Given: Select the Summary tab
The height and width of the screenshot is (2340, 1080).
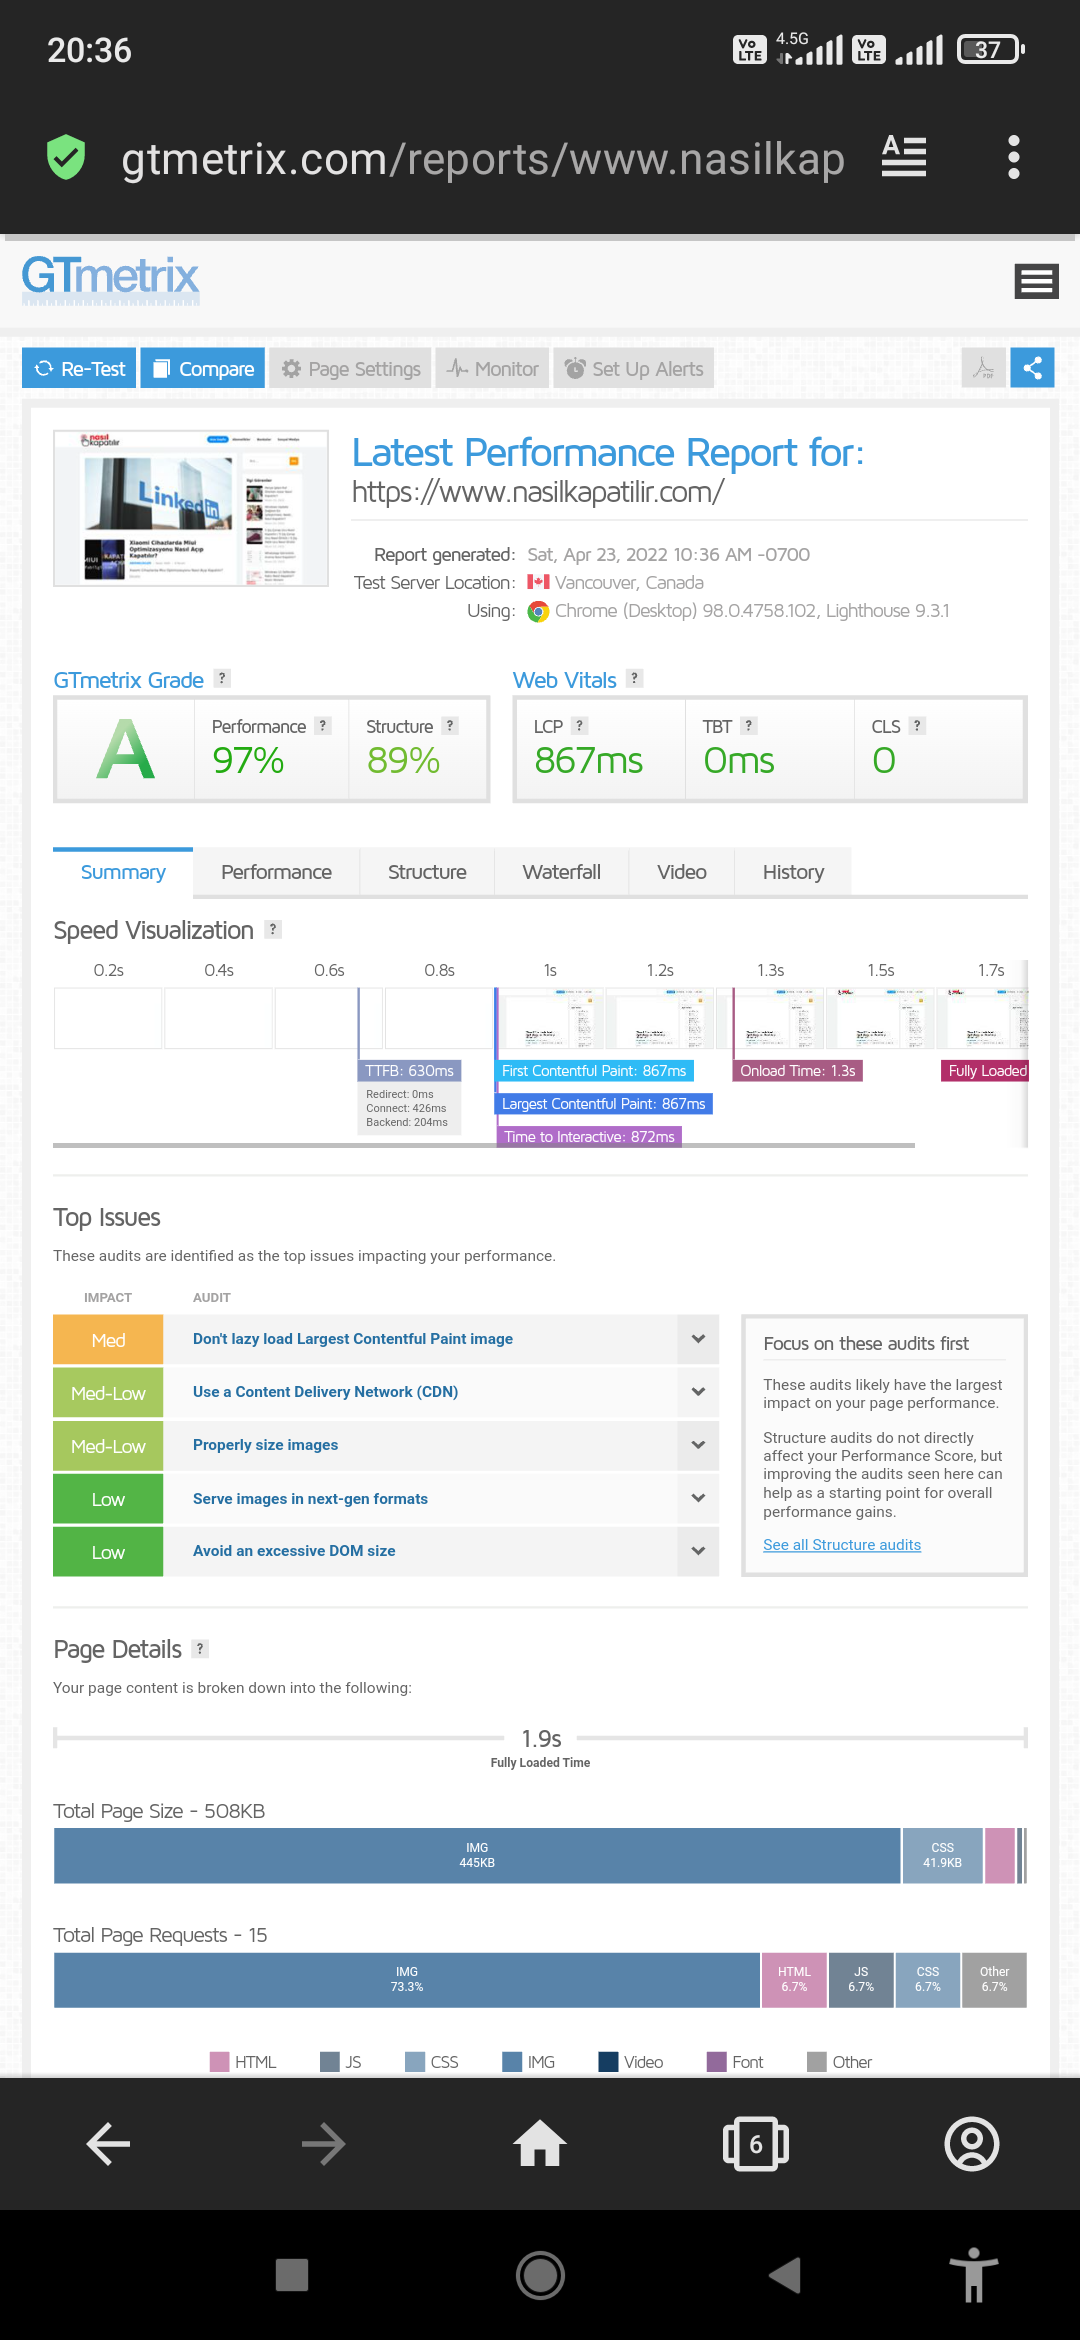Looking at the screenshot, I should tap(123, 872).
